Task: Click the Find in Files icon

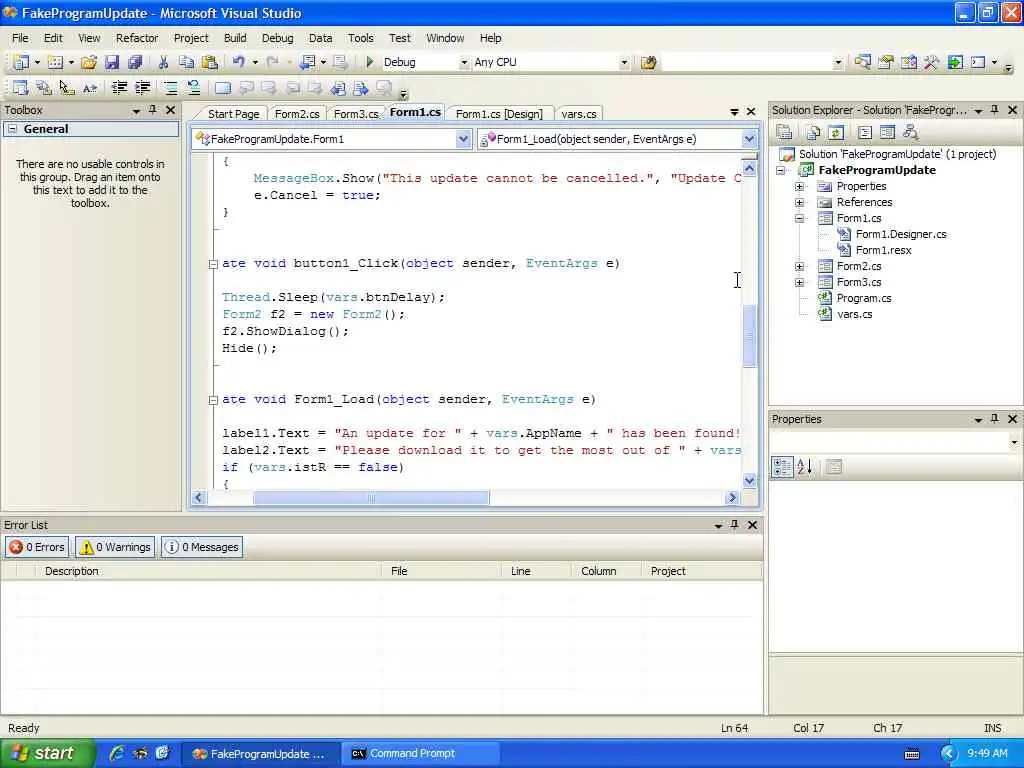Action: [648, 63]
